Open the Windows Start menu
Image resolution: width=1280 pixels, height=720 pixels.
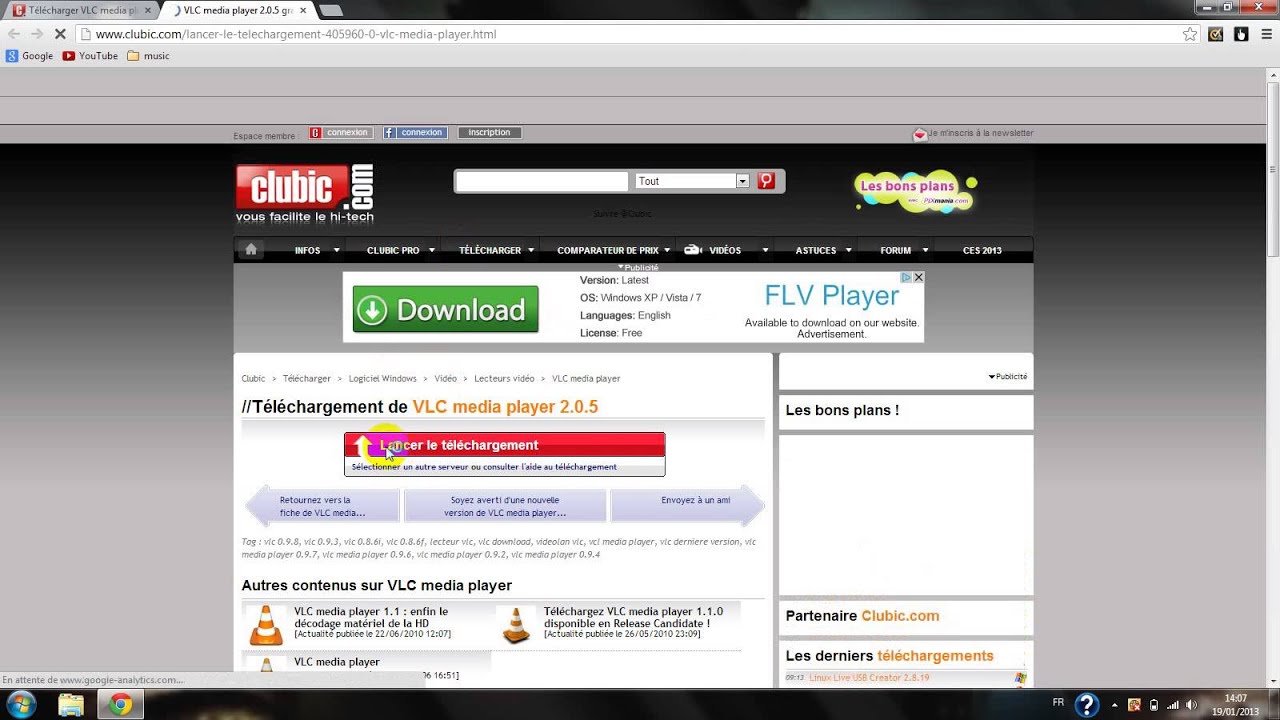[21, 705]
